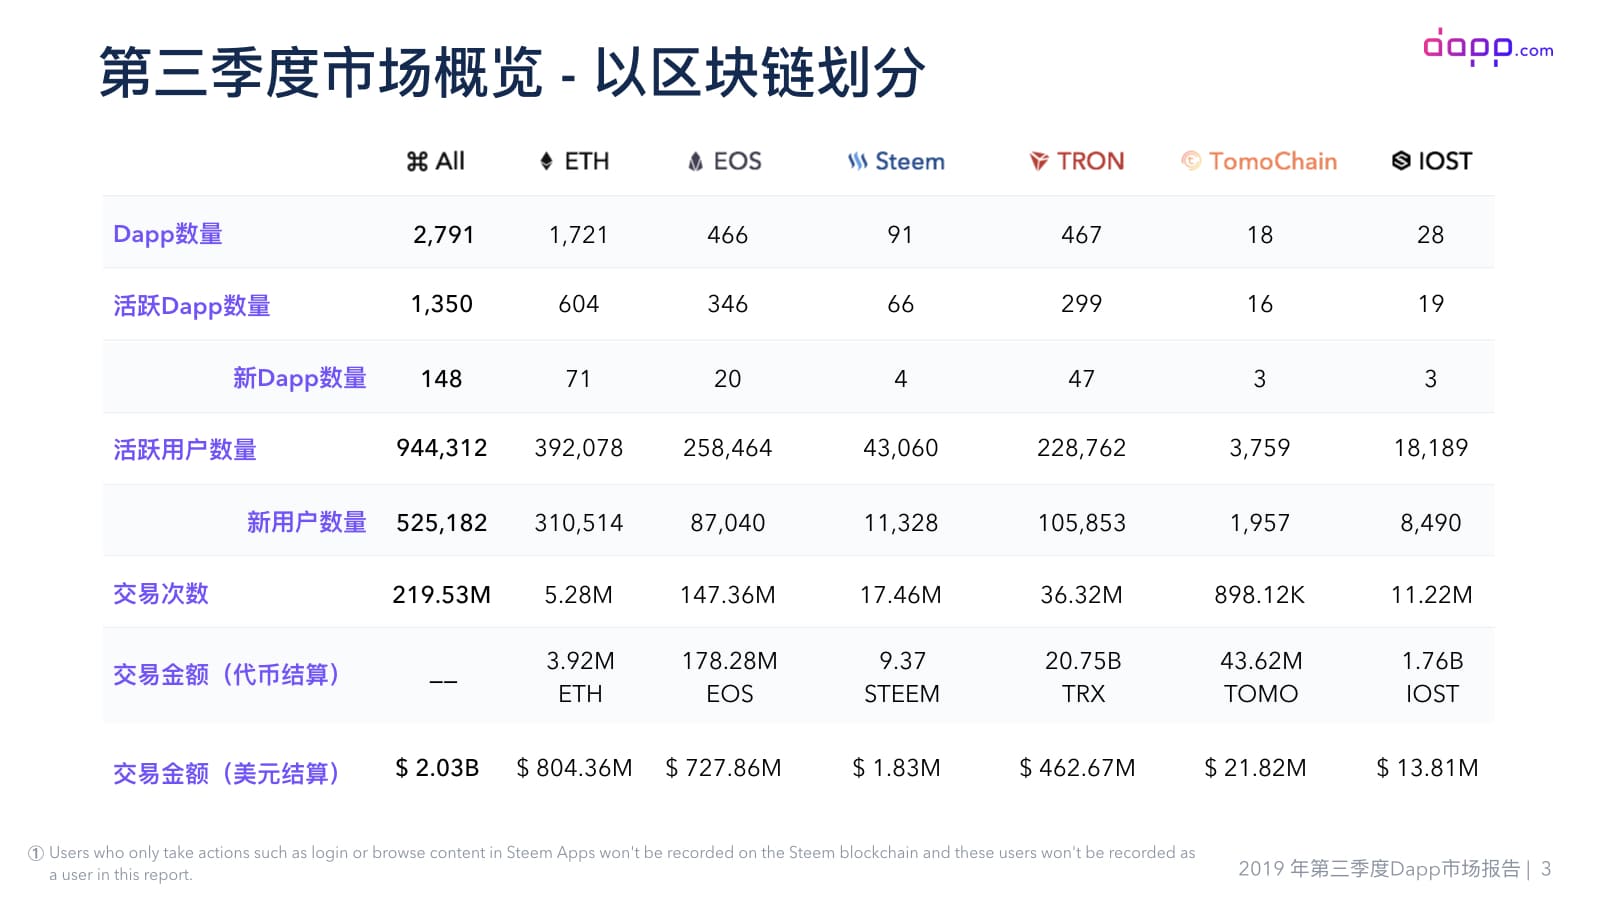Click the dapp.com logo
The image size is (1600, 900).
[x=1488, y=47]
